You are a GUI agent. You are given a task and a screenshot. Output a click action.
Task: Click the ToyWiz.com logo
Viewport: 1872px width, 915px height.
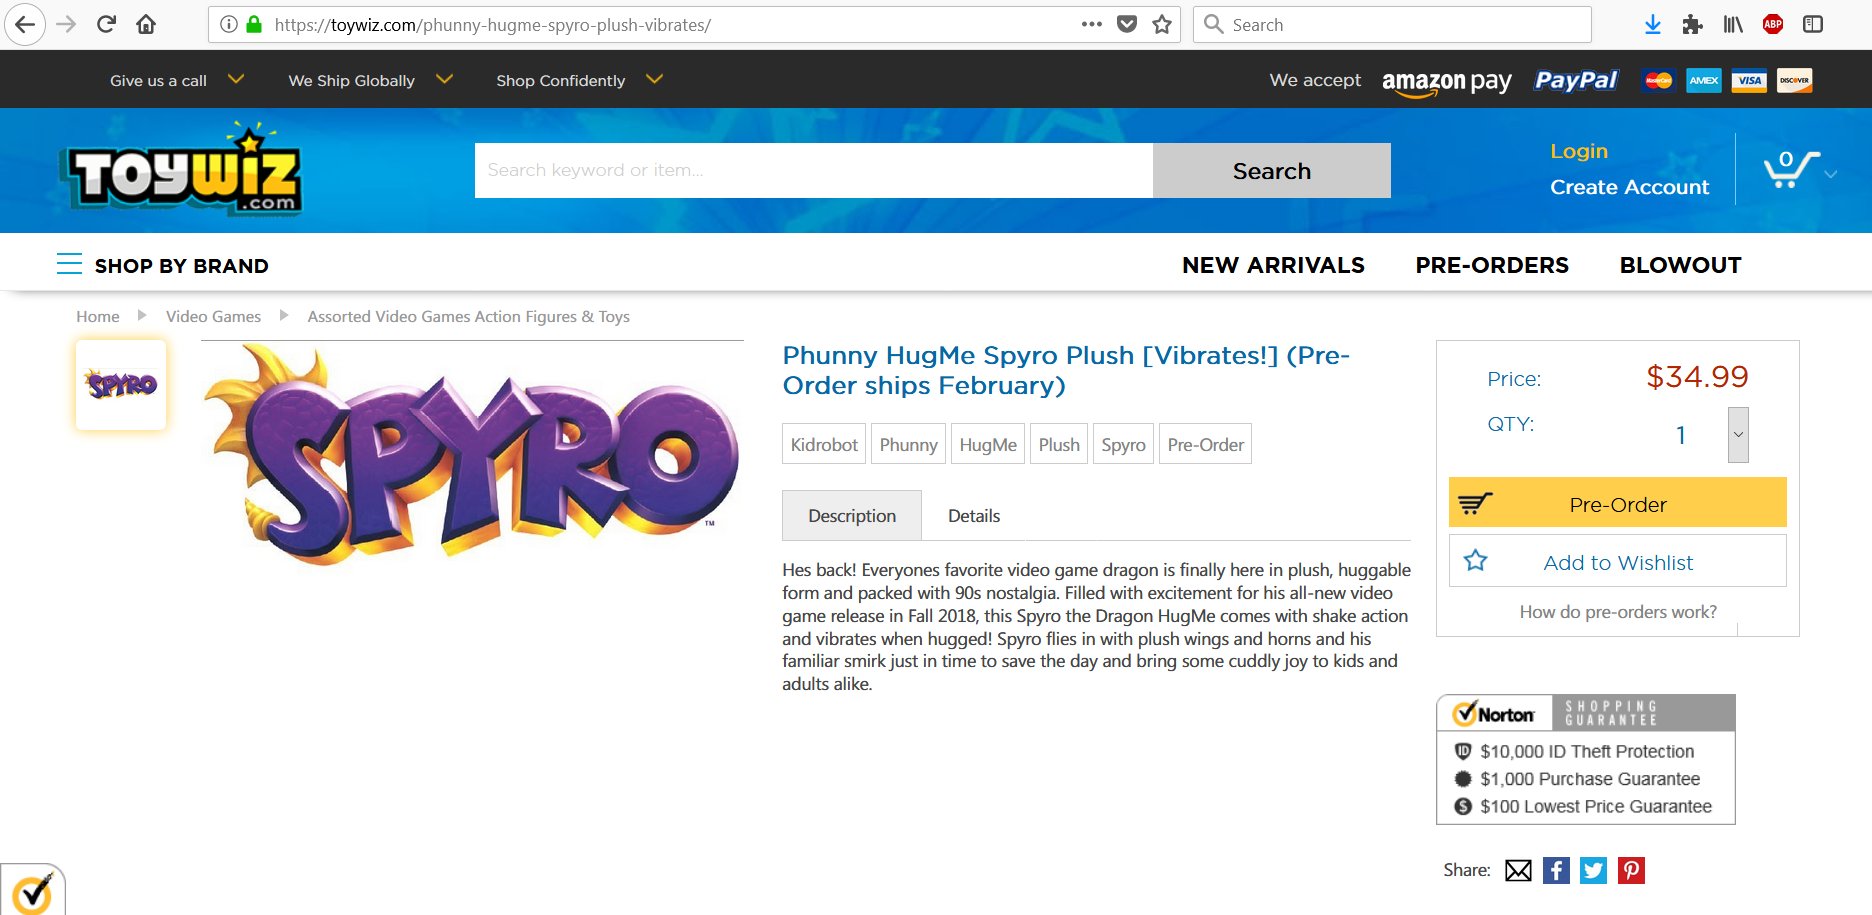[x=181, y=169]
